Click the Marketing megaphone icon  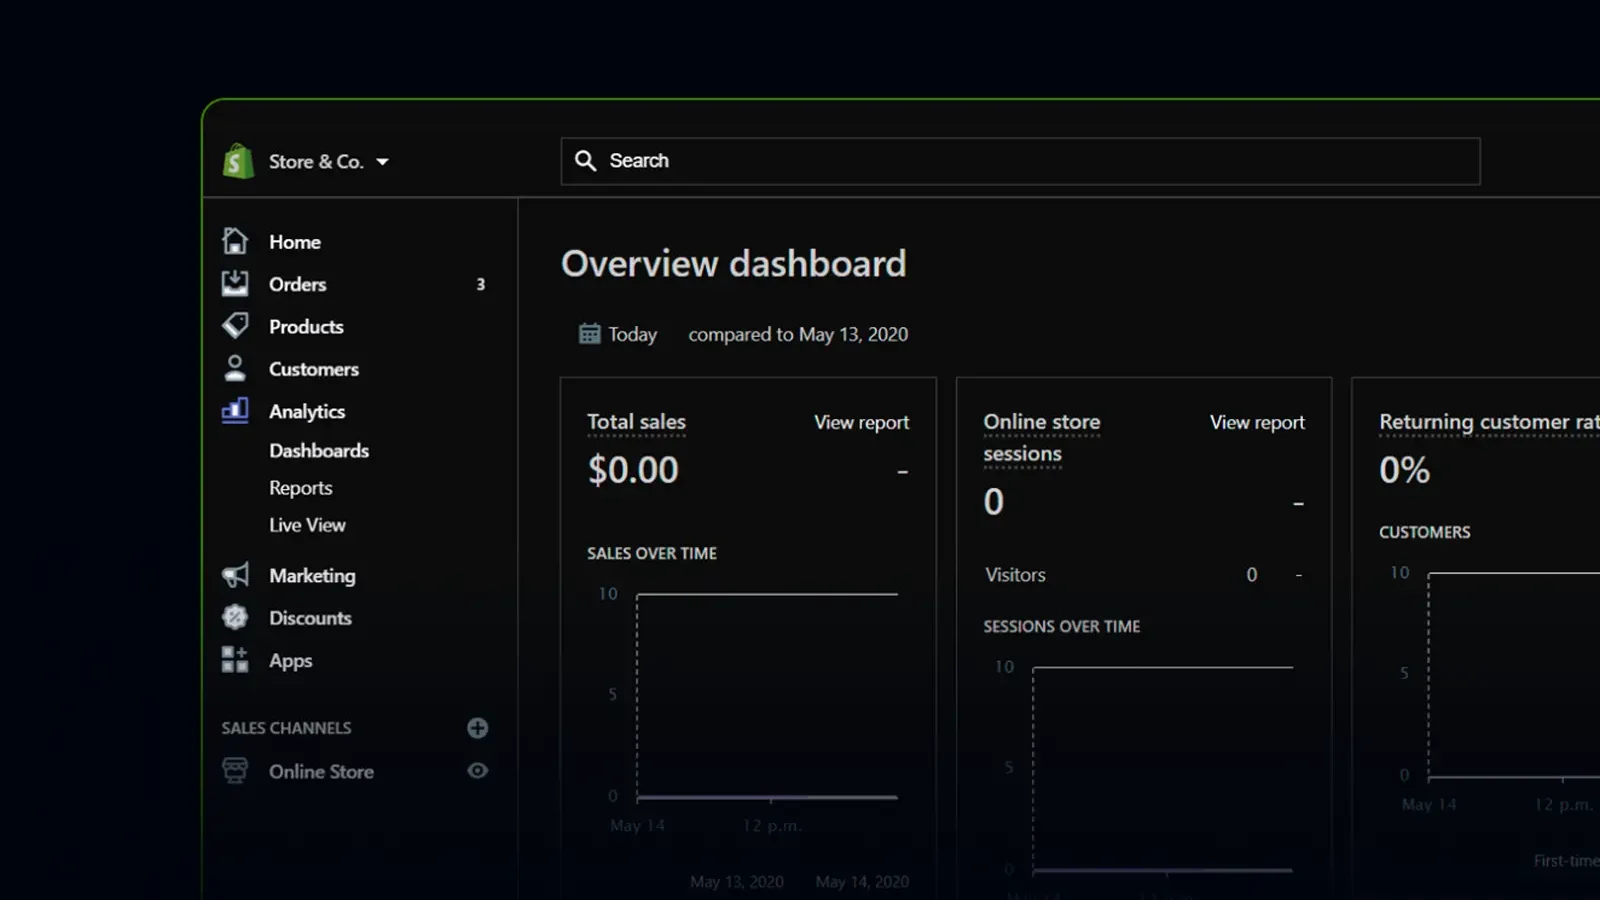(235, 575)
